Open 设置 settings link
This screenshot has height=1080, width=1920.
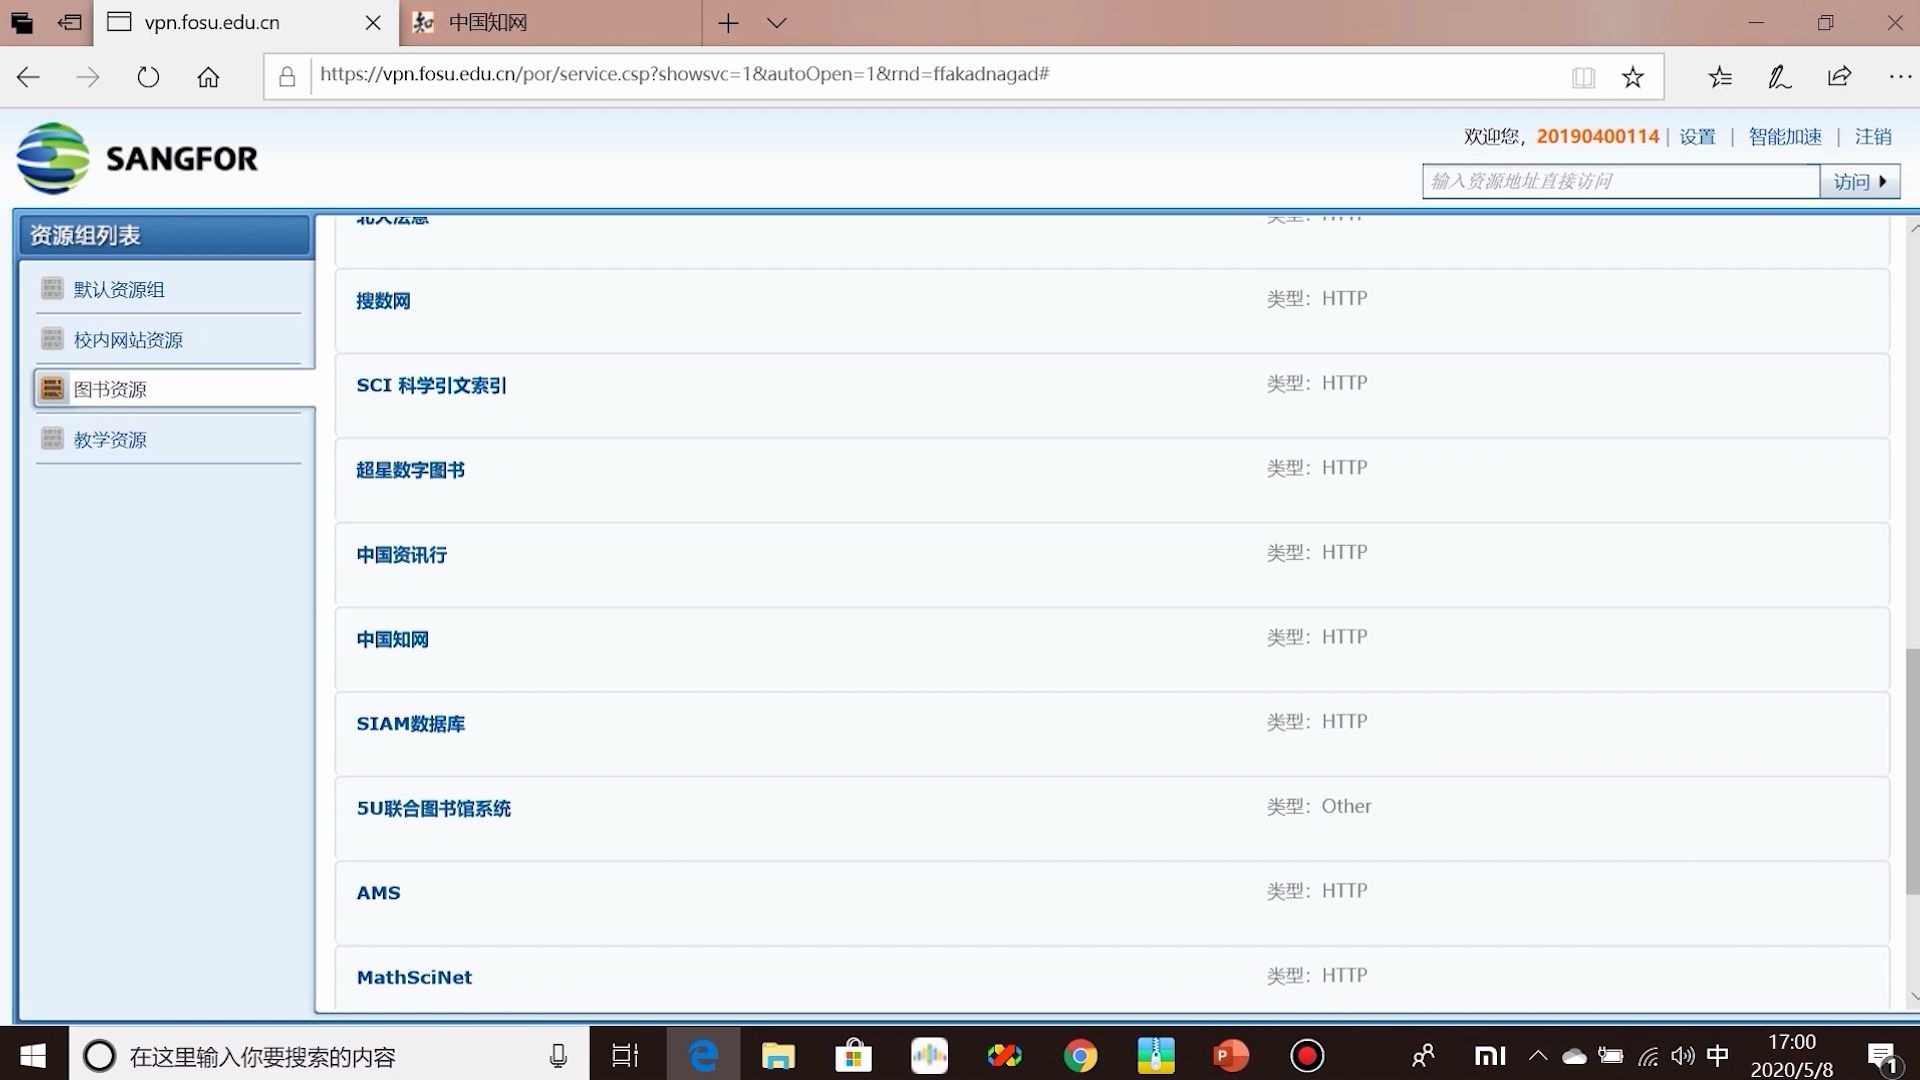click(1697, 136)
